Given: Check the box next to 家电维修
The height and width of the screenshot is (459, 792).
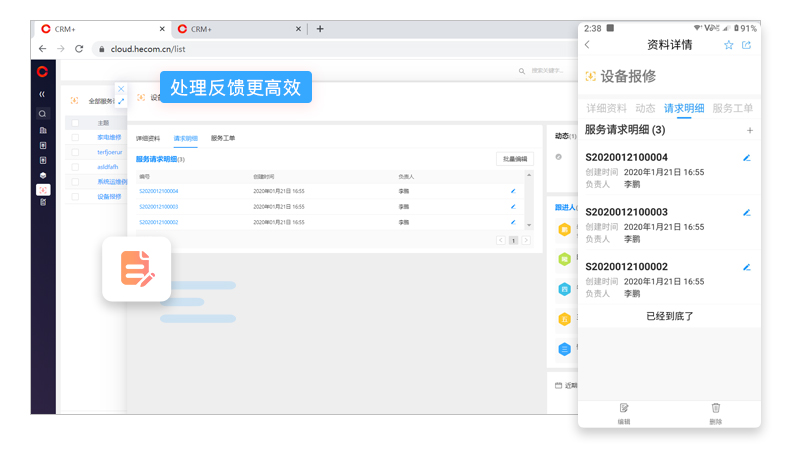Looking at the screenshot, I should coord(75,138).
